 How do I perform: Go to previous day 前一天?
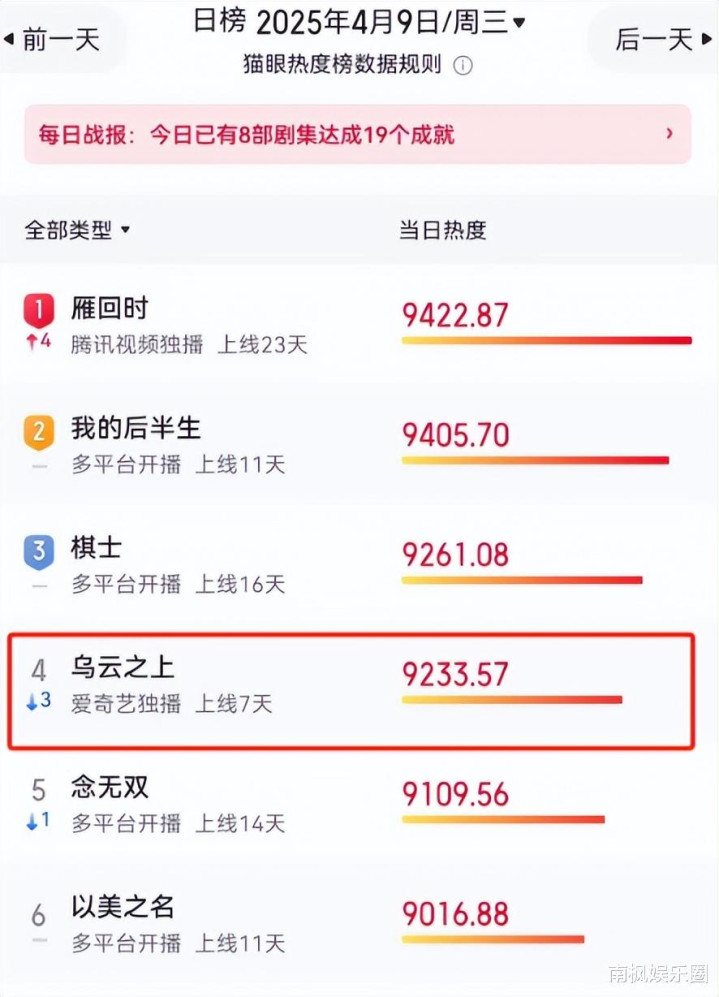(60, 40)
